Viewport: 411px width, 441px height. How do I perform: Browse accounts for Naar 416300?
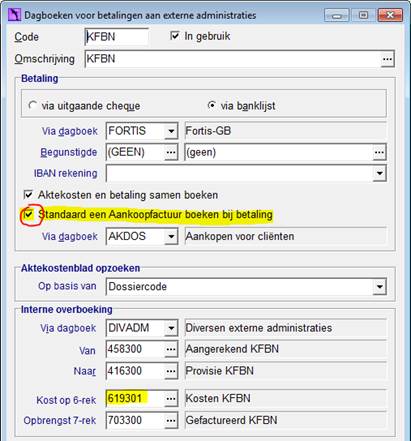point(171,371)
